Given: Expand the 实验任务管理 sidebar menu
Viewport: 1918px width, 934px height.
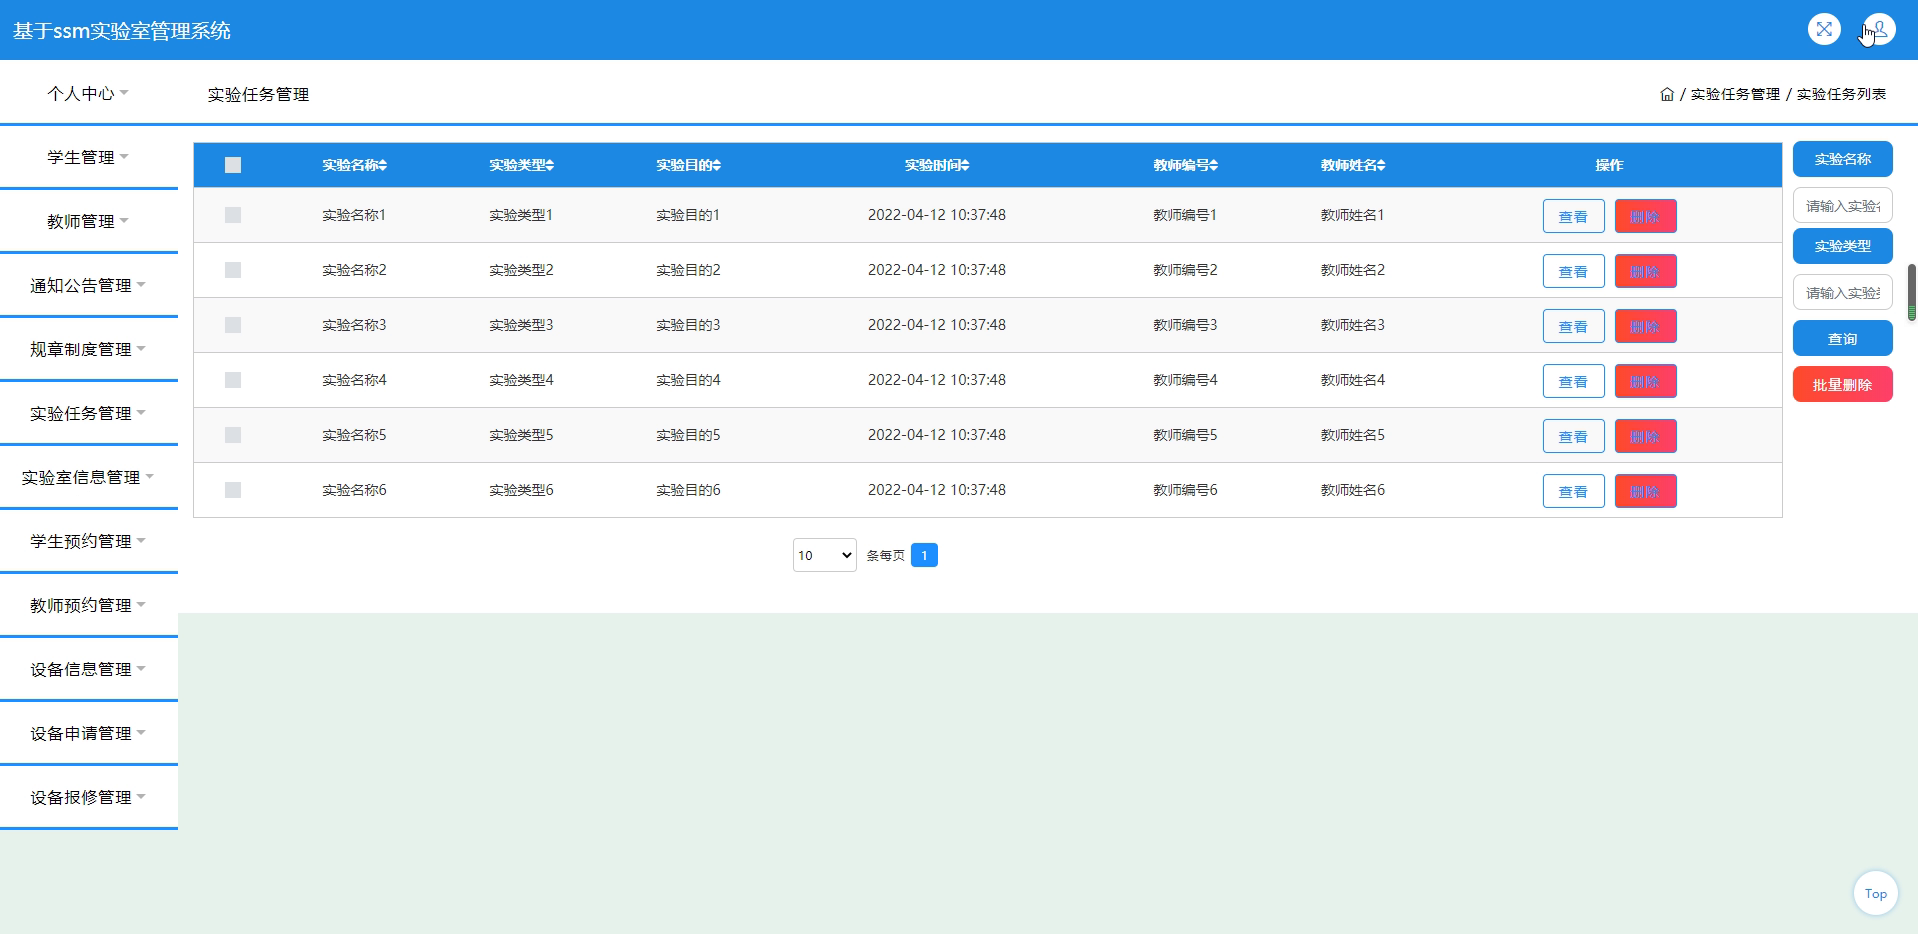Looking at the screenshot, I should (88, 413).
